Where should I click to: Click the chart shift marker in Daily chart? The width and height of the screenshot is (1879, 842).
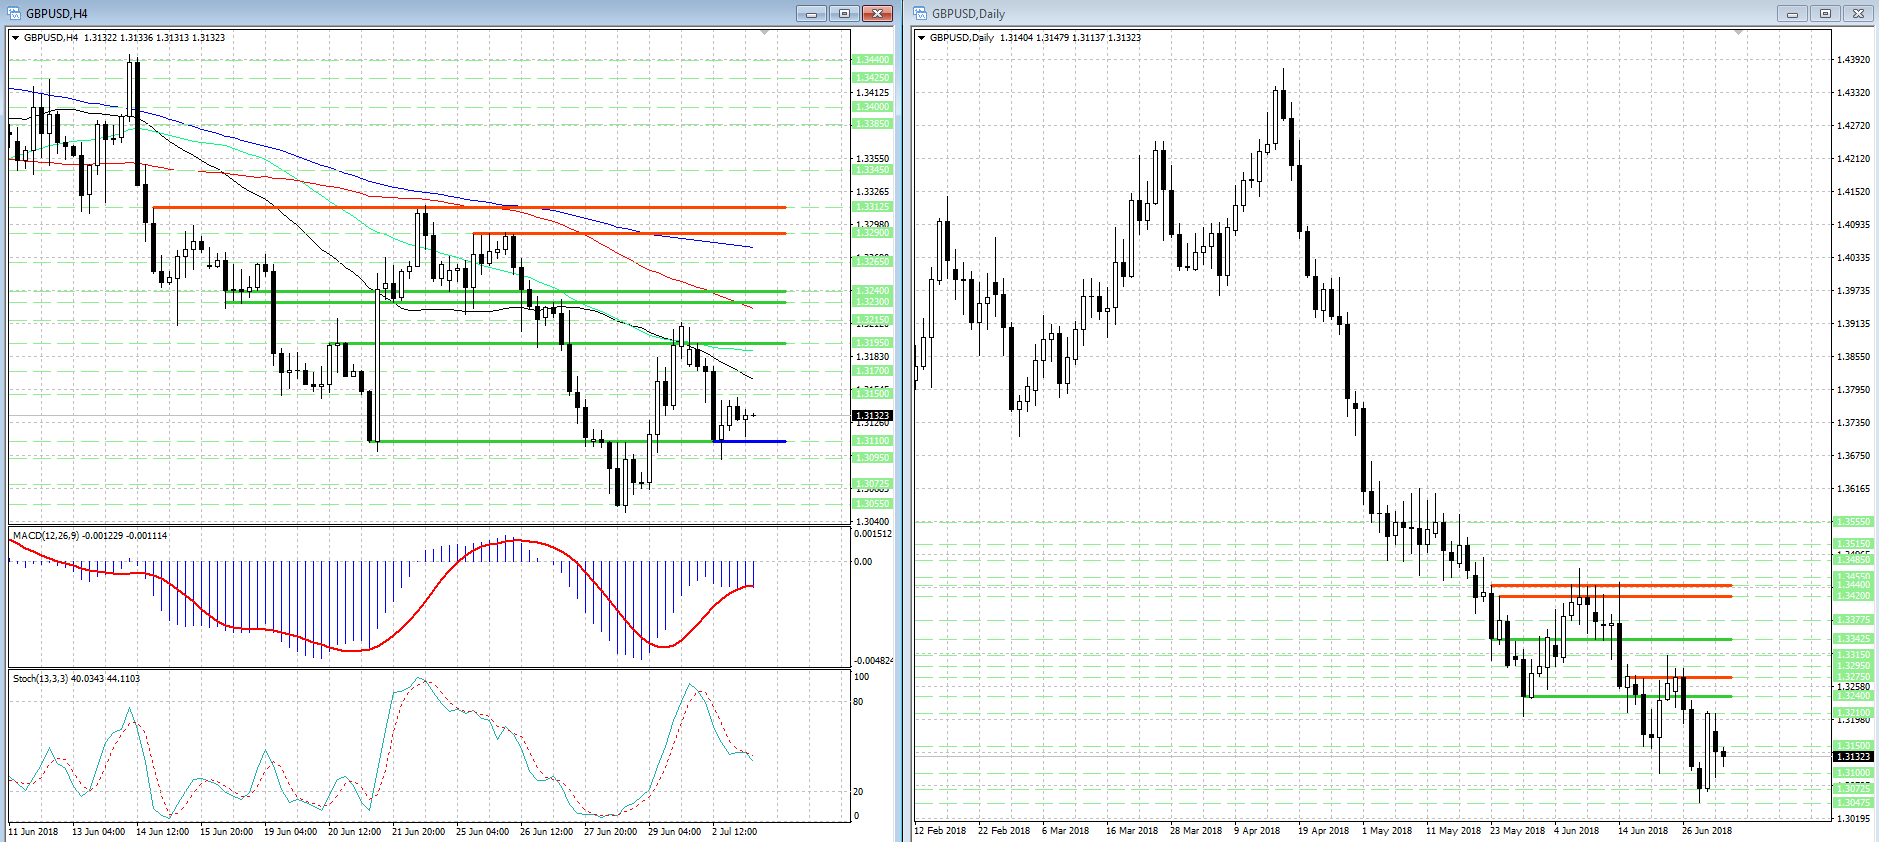pyautogui.click(x=1739, y=33)
